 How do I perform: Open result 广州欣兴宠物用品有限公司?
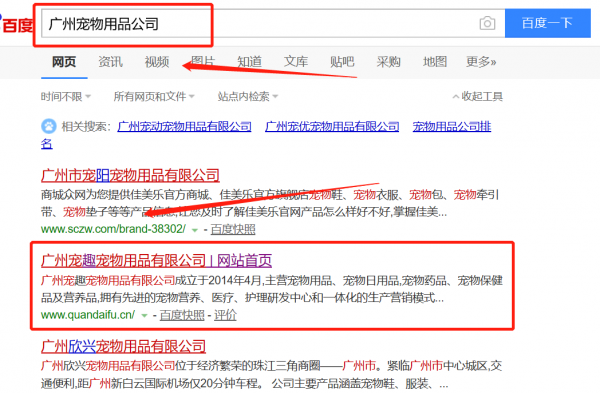tap(123, 346)
